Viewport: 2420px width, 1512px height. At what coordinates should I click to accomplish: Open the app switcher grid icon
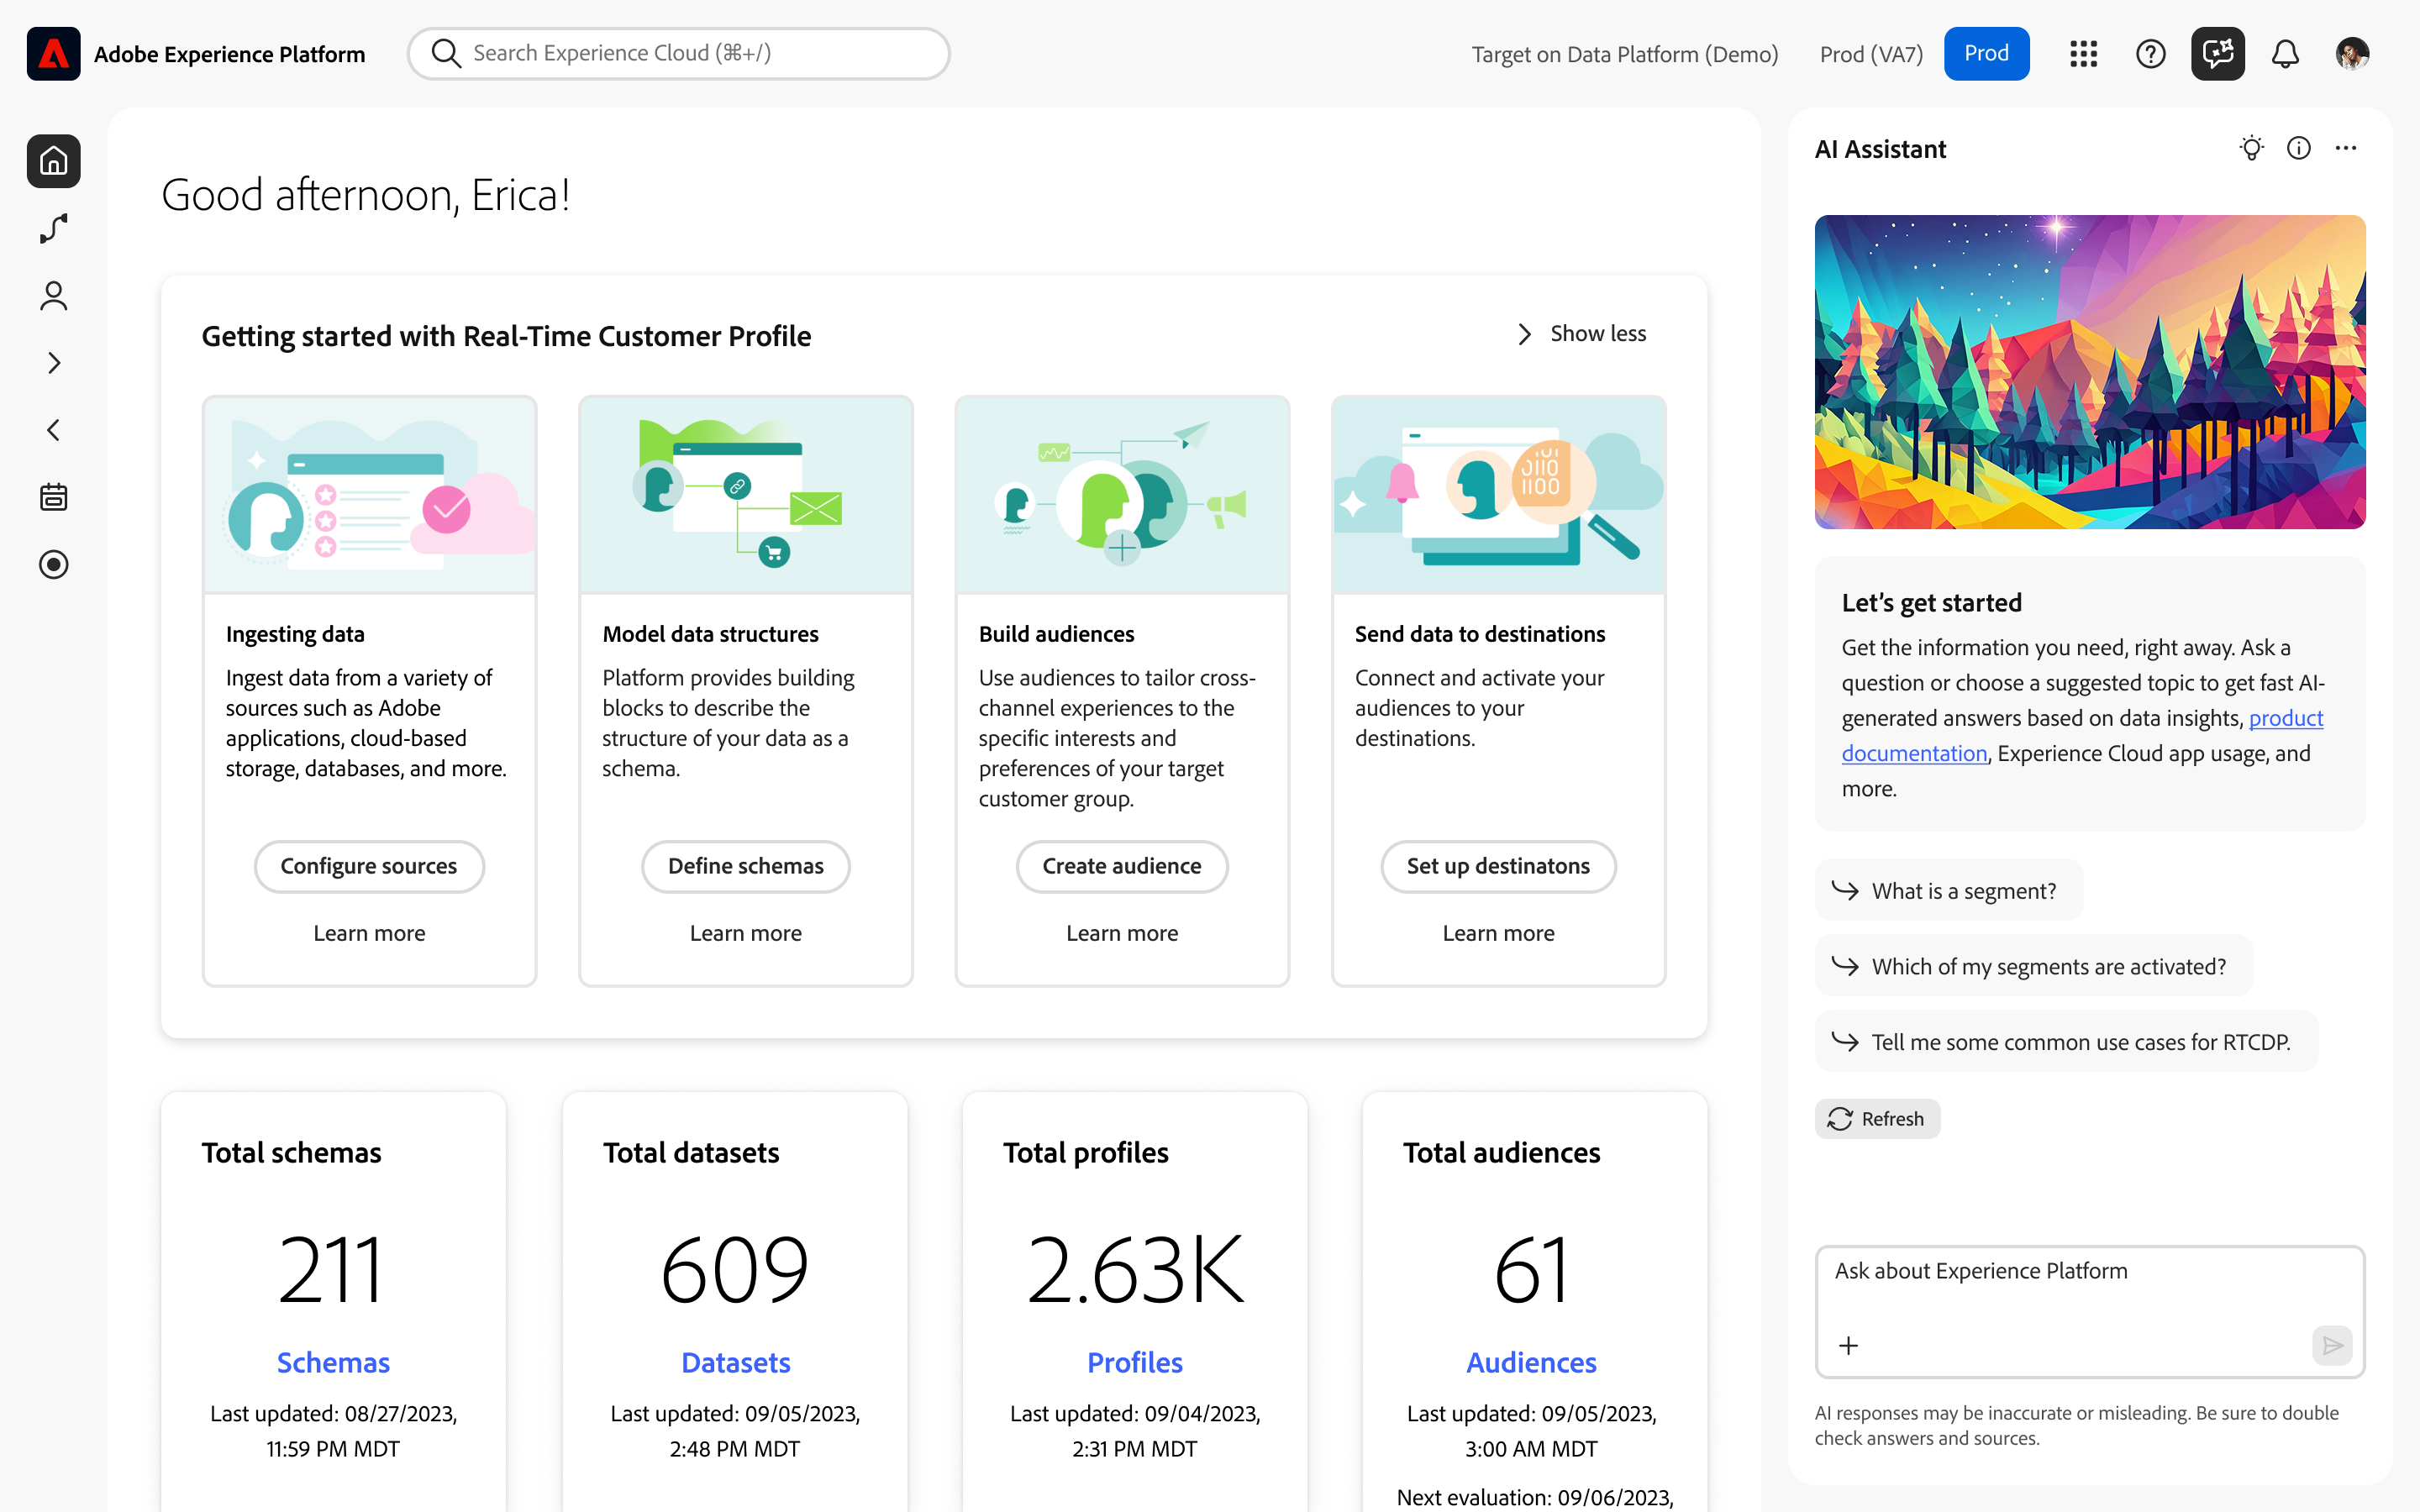pyautogui.click(x=2083, y=54)
